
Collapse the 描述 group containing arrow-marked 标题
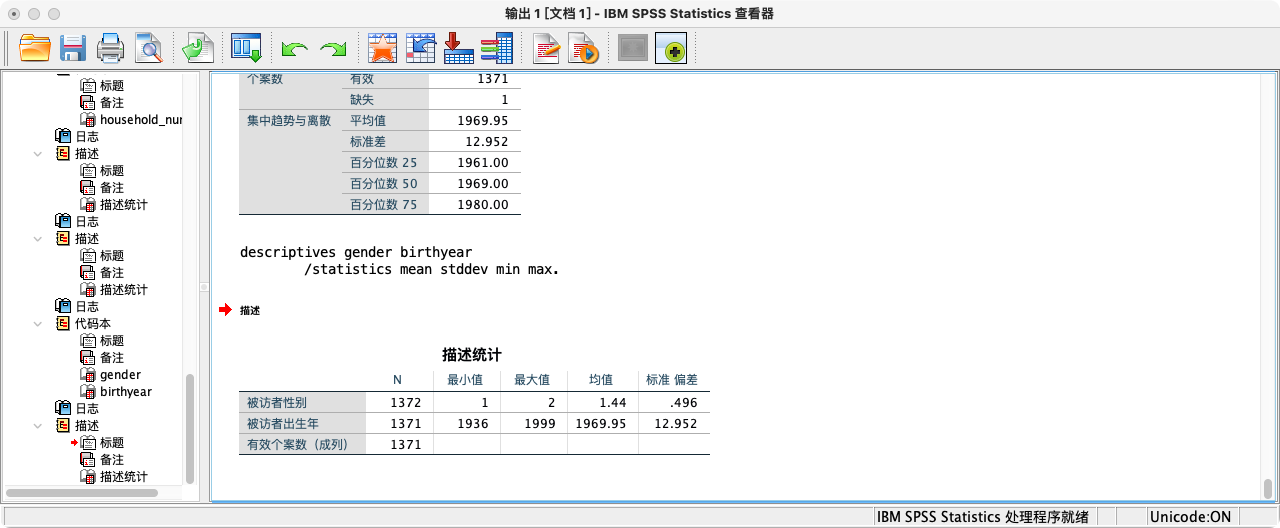(x=37, y=426)
